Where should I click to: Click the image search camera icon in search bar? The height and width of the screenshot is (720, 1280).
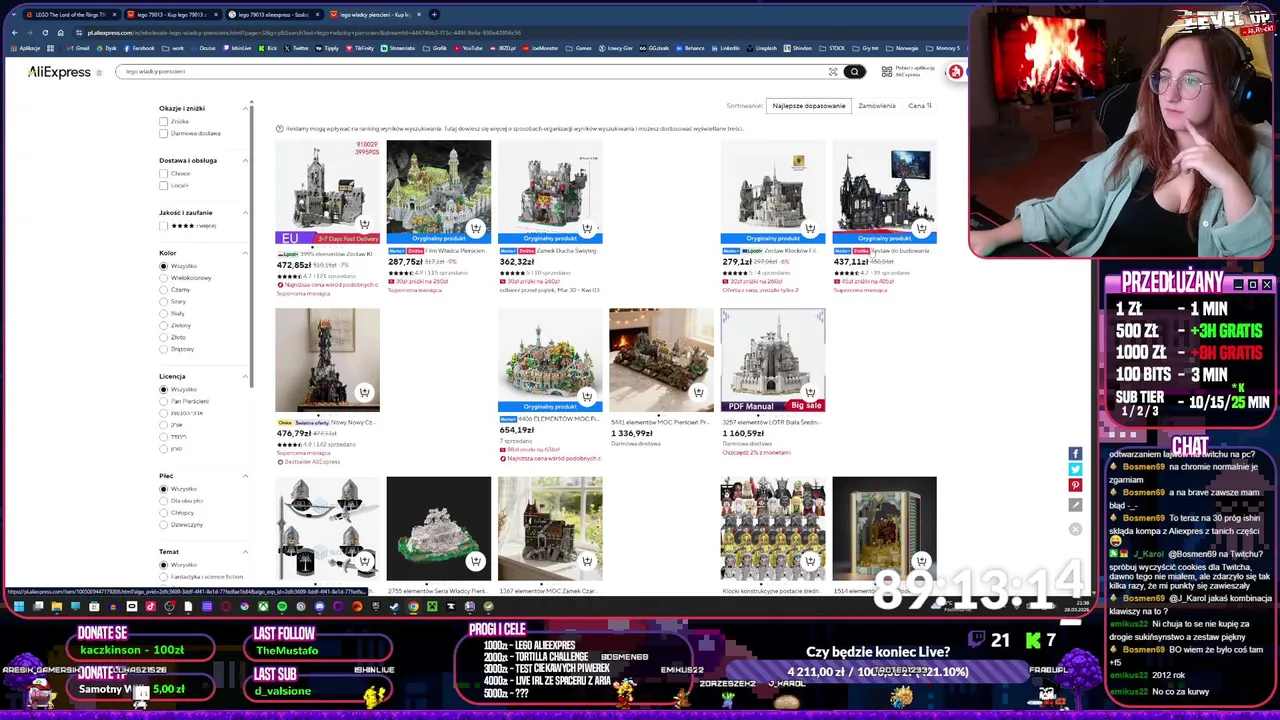click(x=832, y=72)
